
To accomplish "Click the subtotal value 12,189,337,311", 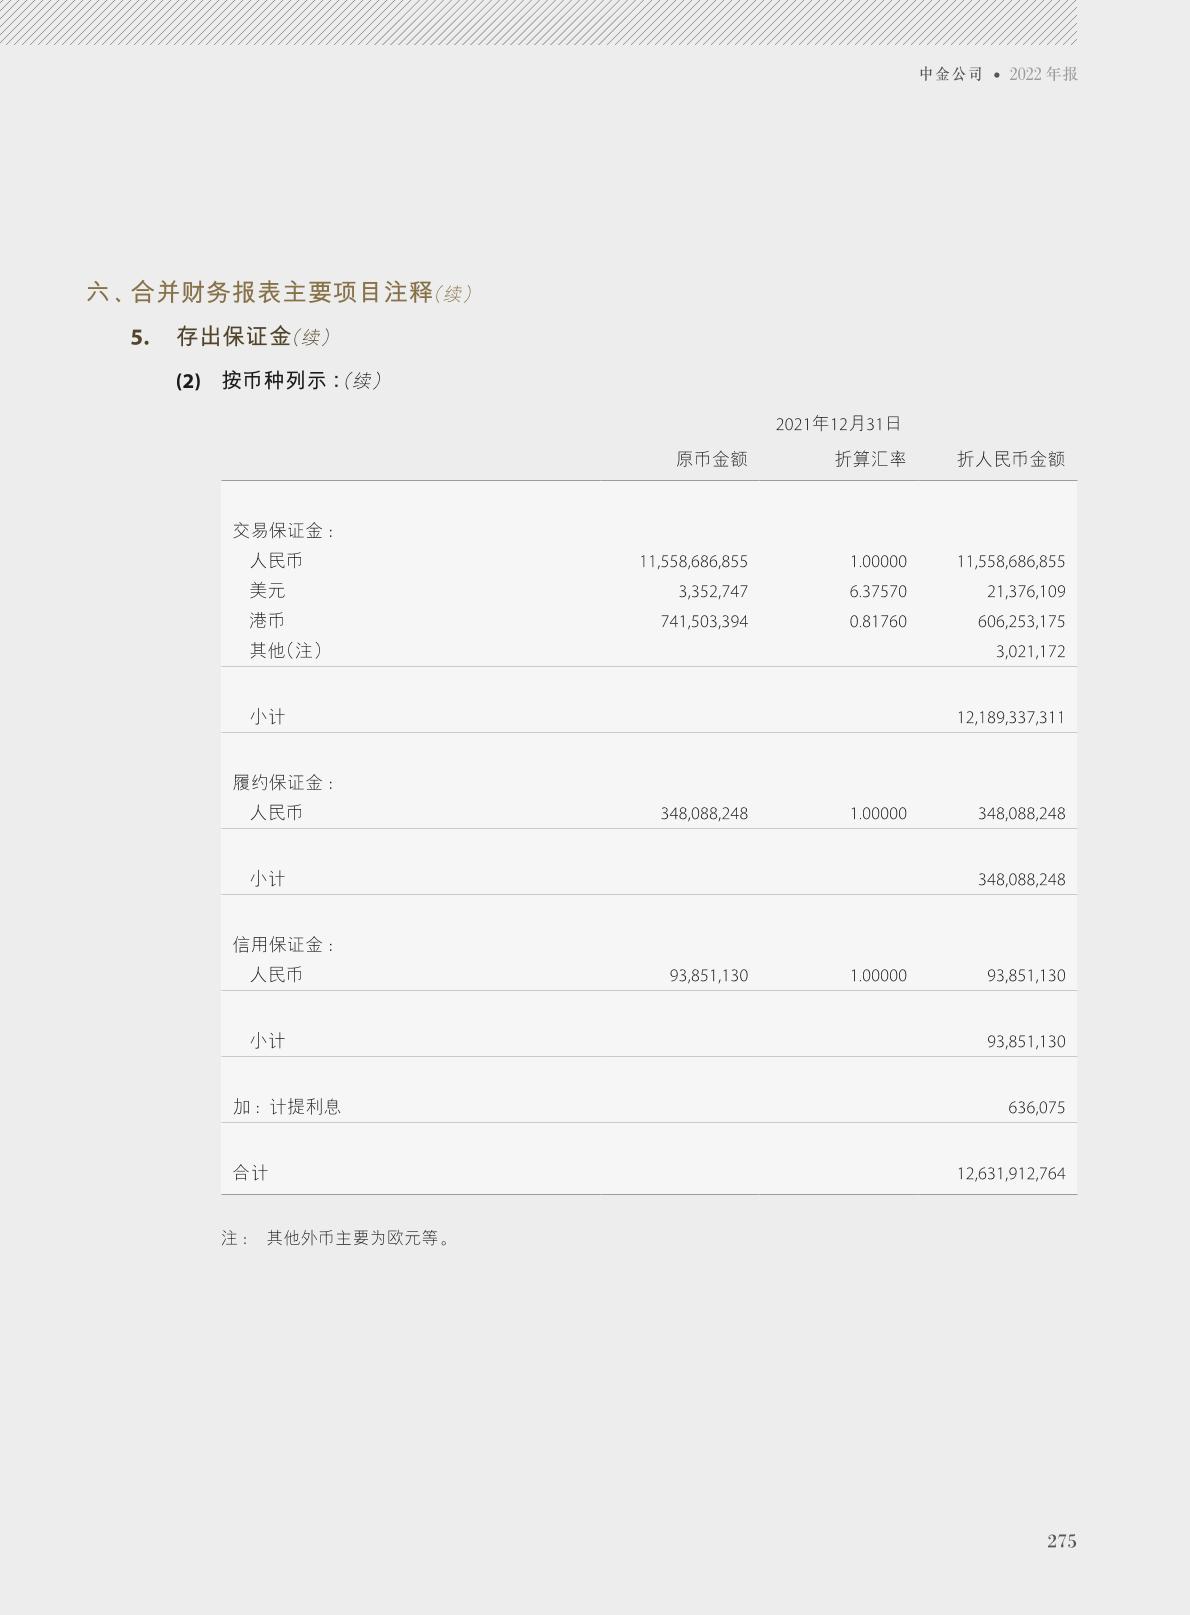I will [1010, 718].
